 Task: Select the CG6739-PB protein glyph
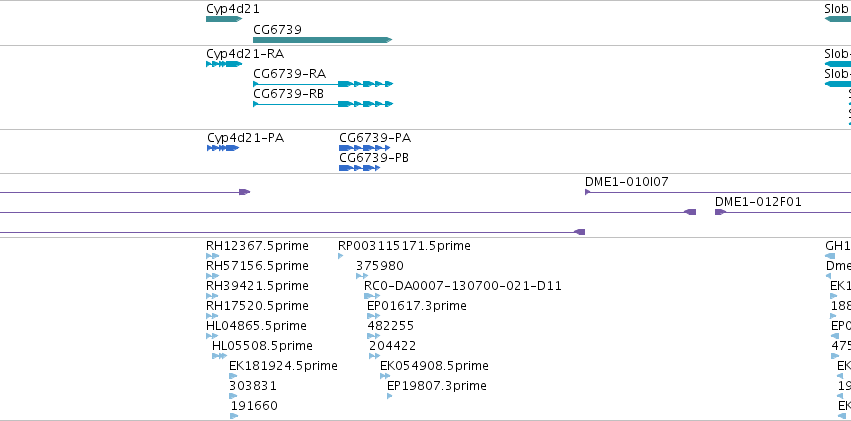coord(359,168)
